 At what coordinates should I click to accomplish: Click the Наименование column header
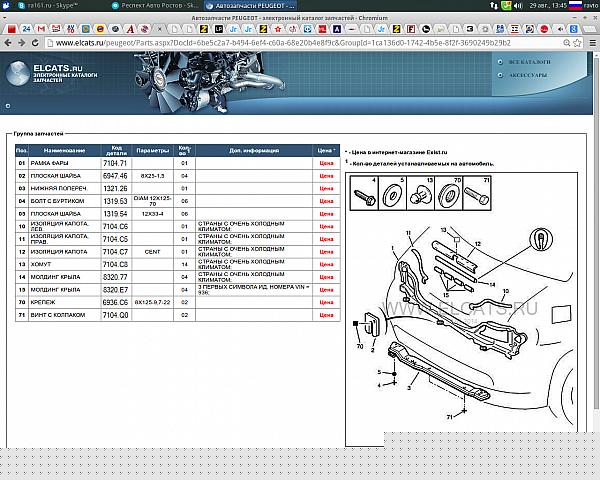point(64,150)
